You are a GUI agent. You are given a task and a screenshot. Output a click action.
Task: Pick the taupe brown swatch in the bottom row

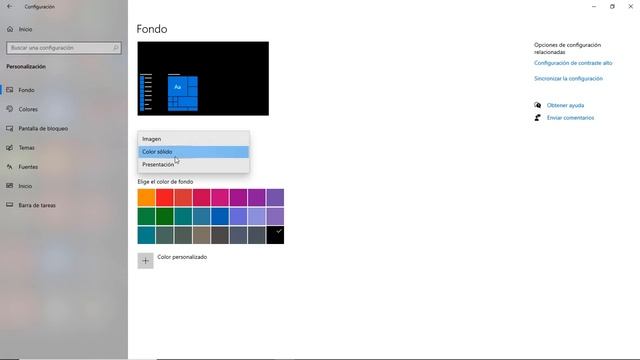click(x=202, y=235)
